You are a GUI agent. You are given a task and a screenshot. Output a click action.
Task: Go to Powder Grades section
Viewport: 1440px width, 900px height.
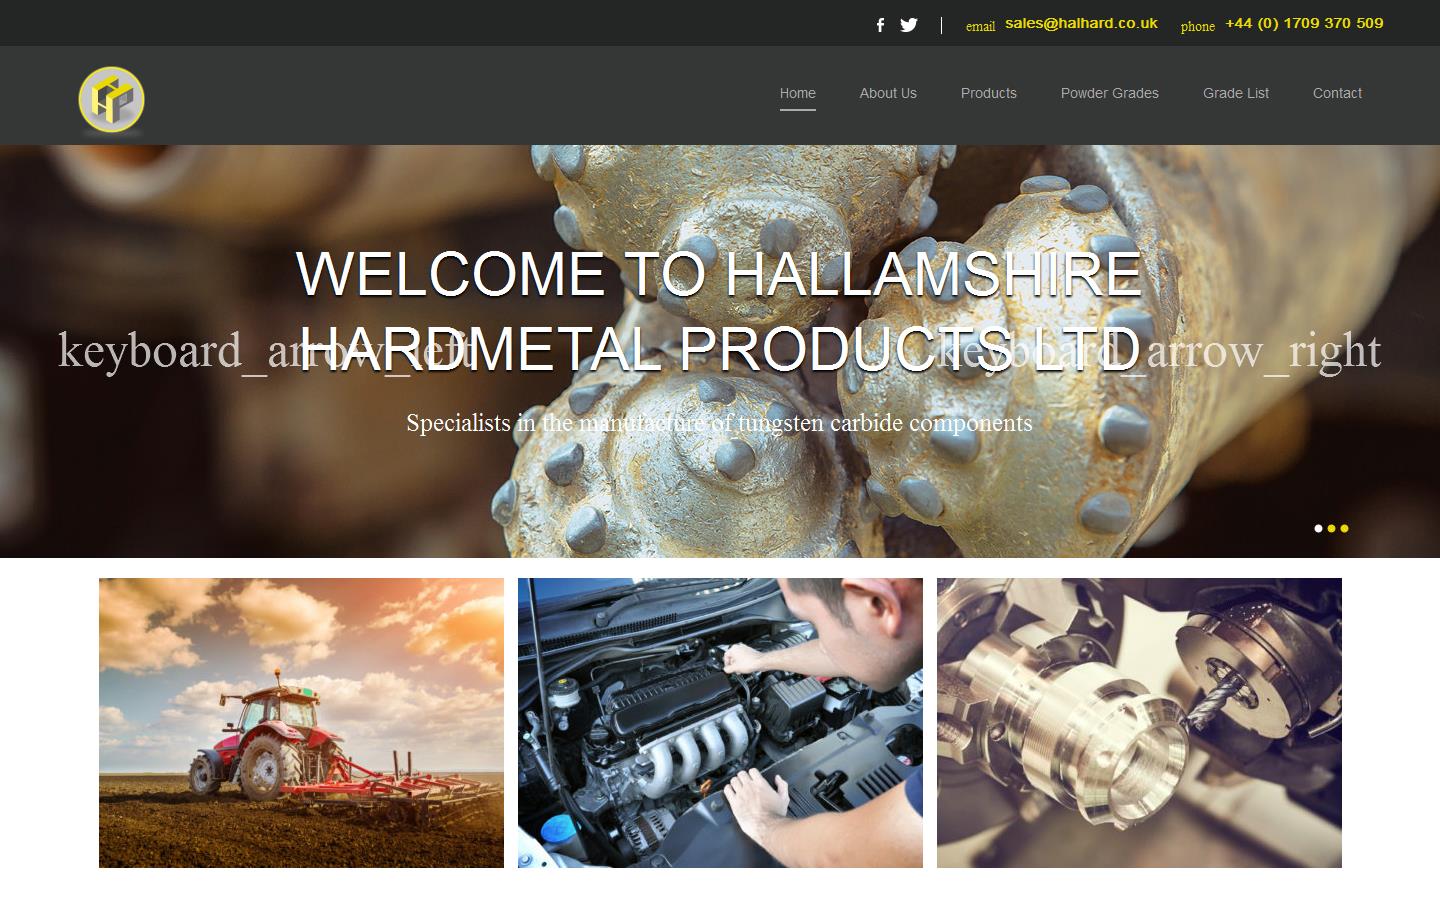1109,93
